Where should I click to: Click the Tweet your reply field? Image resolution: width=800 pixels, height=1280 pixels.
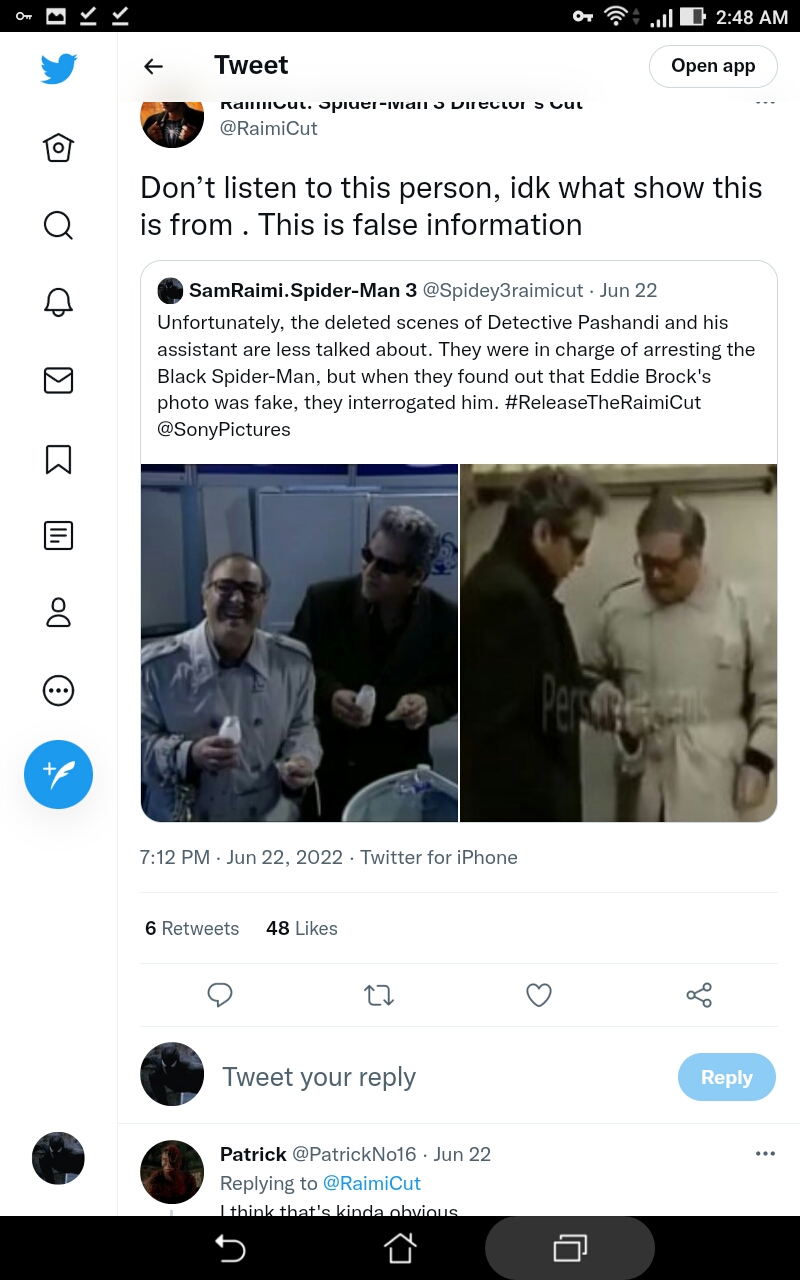coord(440,1077)
